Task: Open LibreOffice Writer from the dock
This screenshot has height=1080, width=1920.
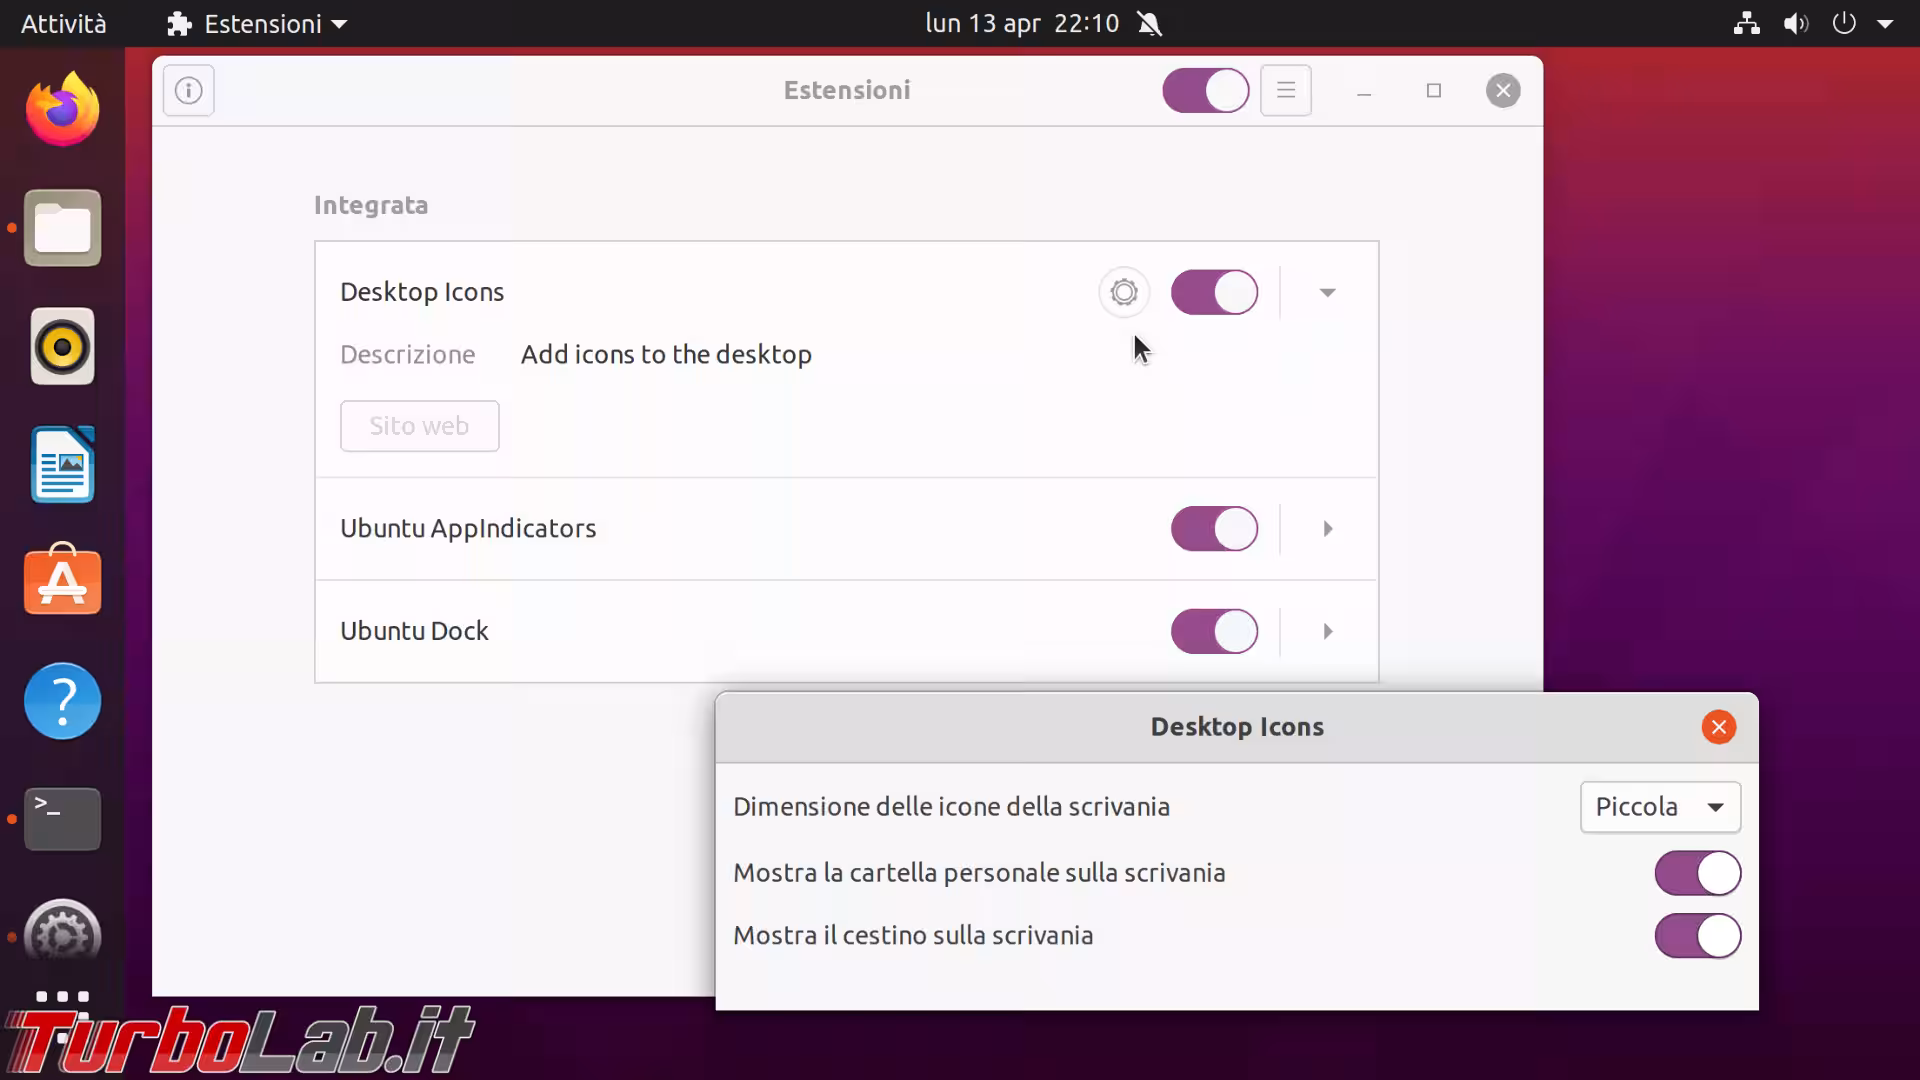Action: (62, 464)
